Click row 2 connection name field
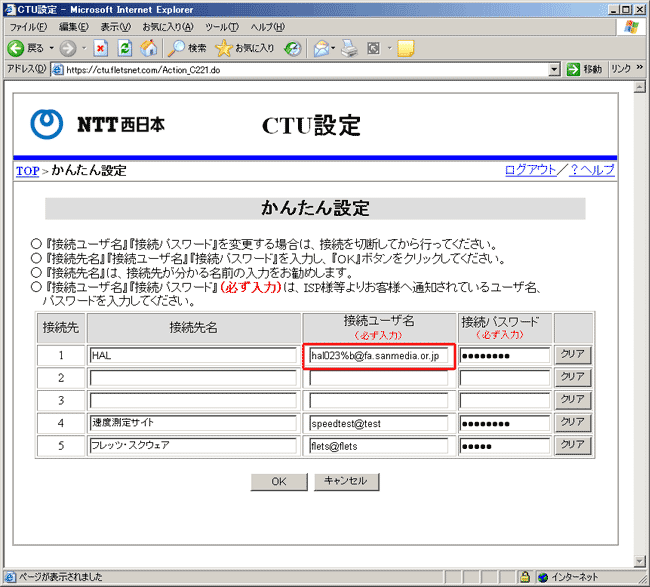This screenshot has width=650, height=587. click(x=193, y=378)
